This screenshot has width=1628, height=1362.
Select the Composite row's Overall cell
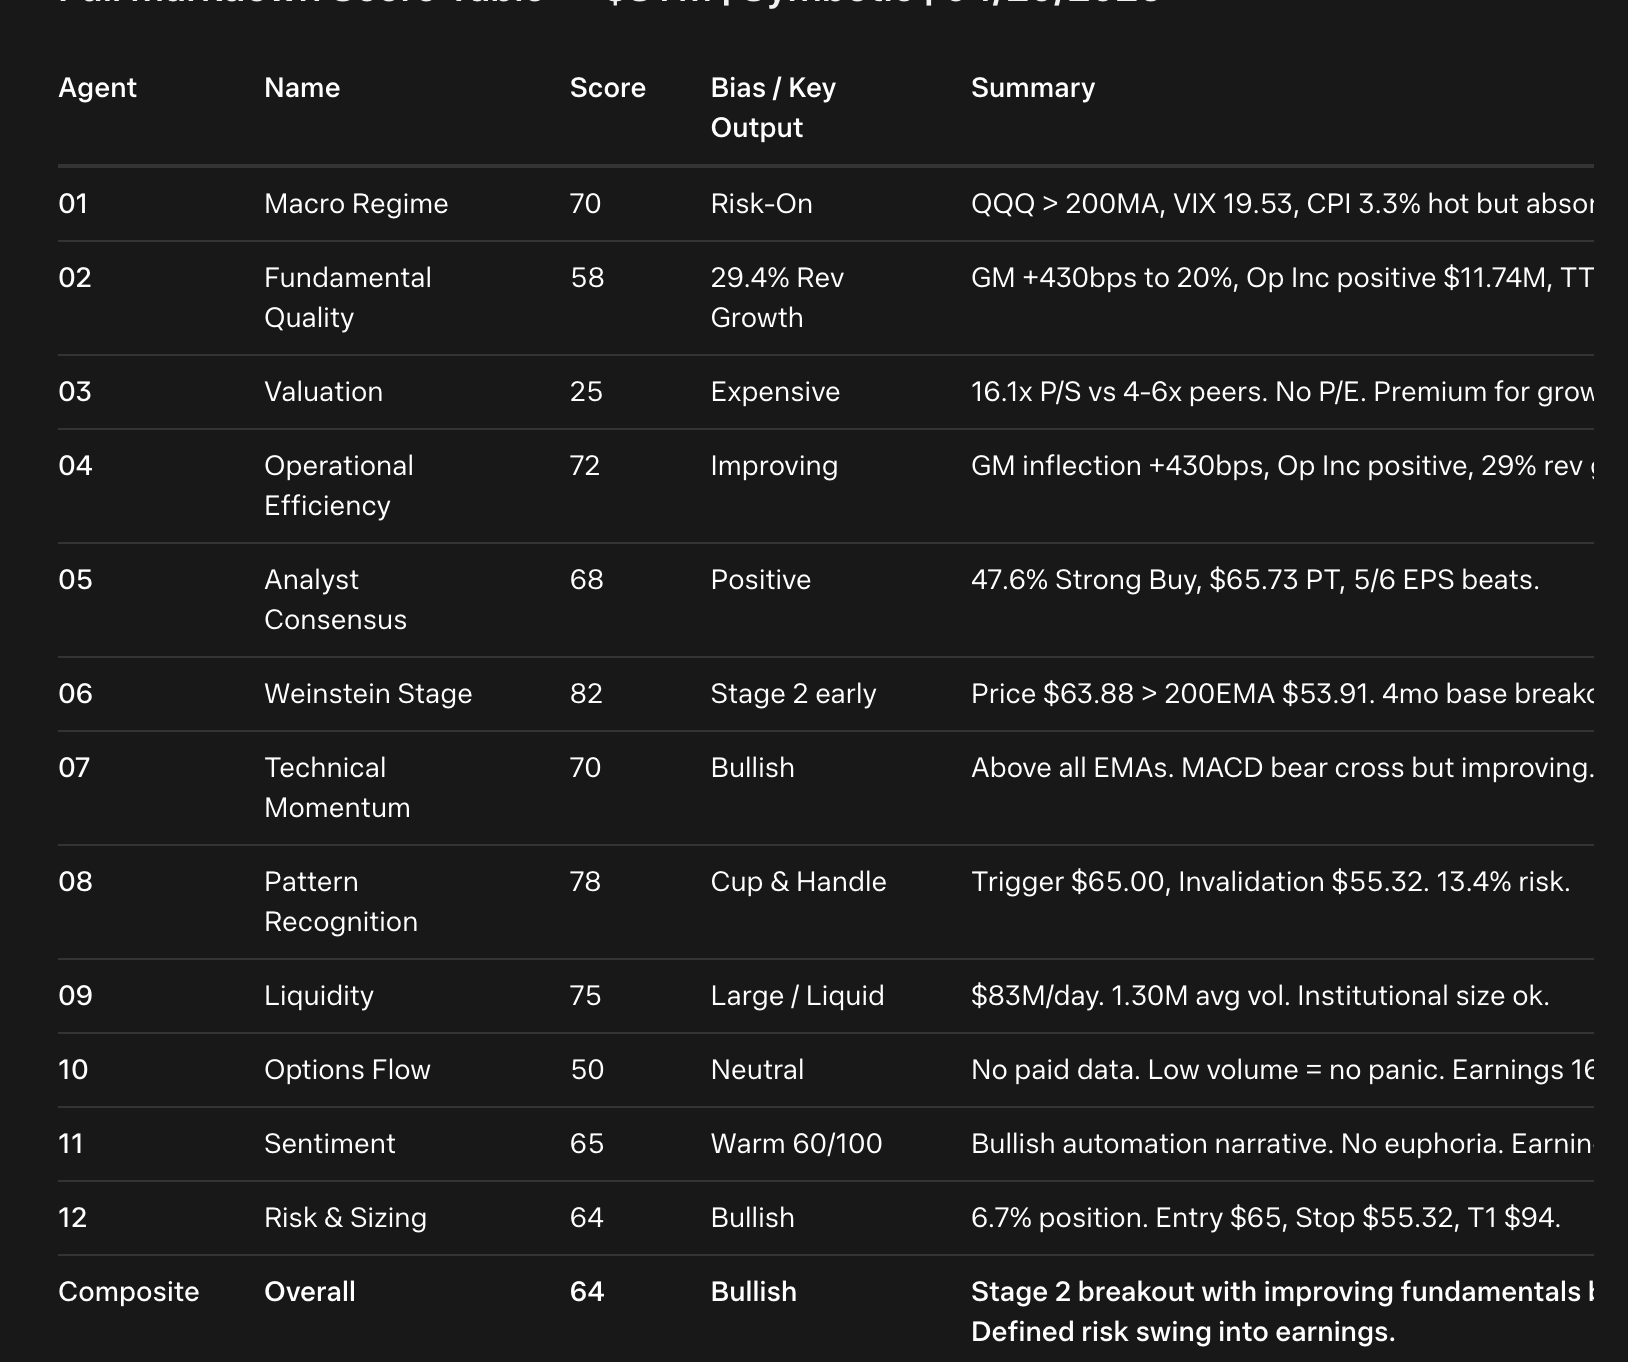pyautogui.click(x=309, y=1292)
